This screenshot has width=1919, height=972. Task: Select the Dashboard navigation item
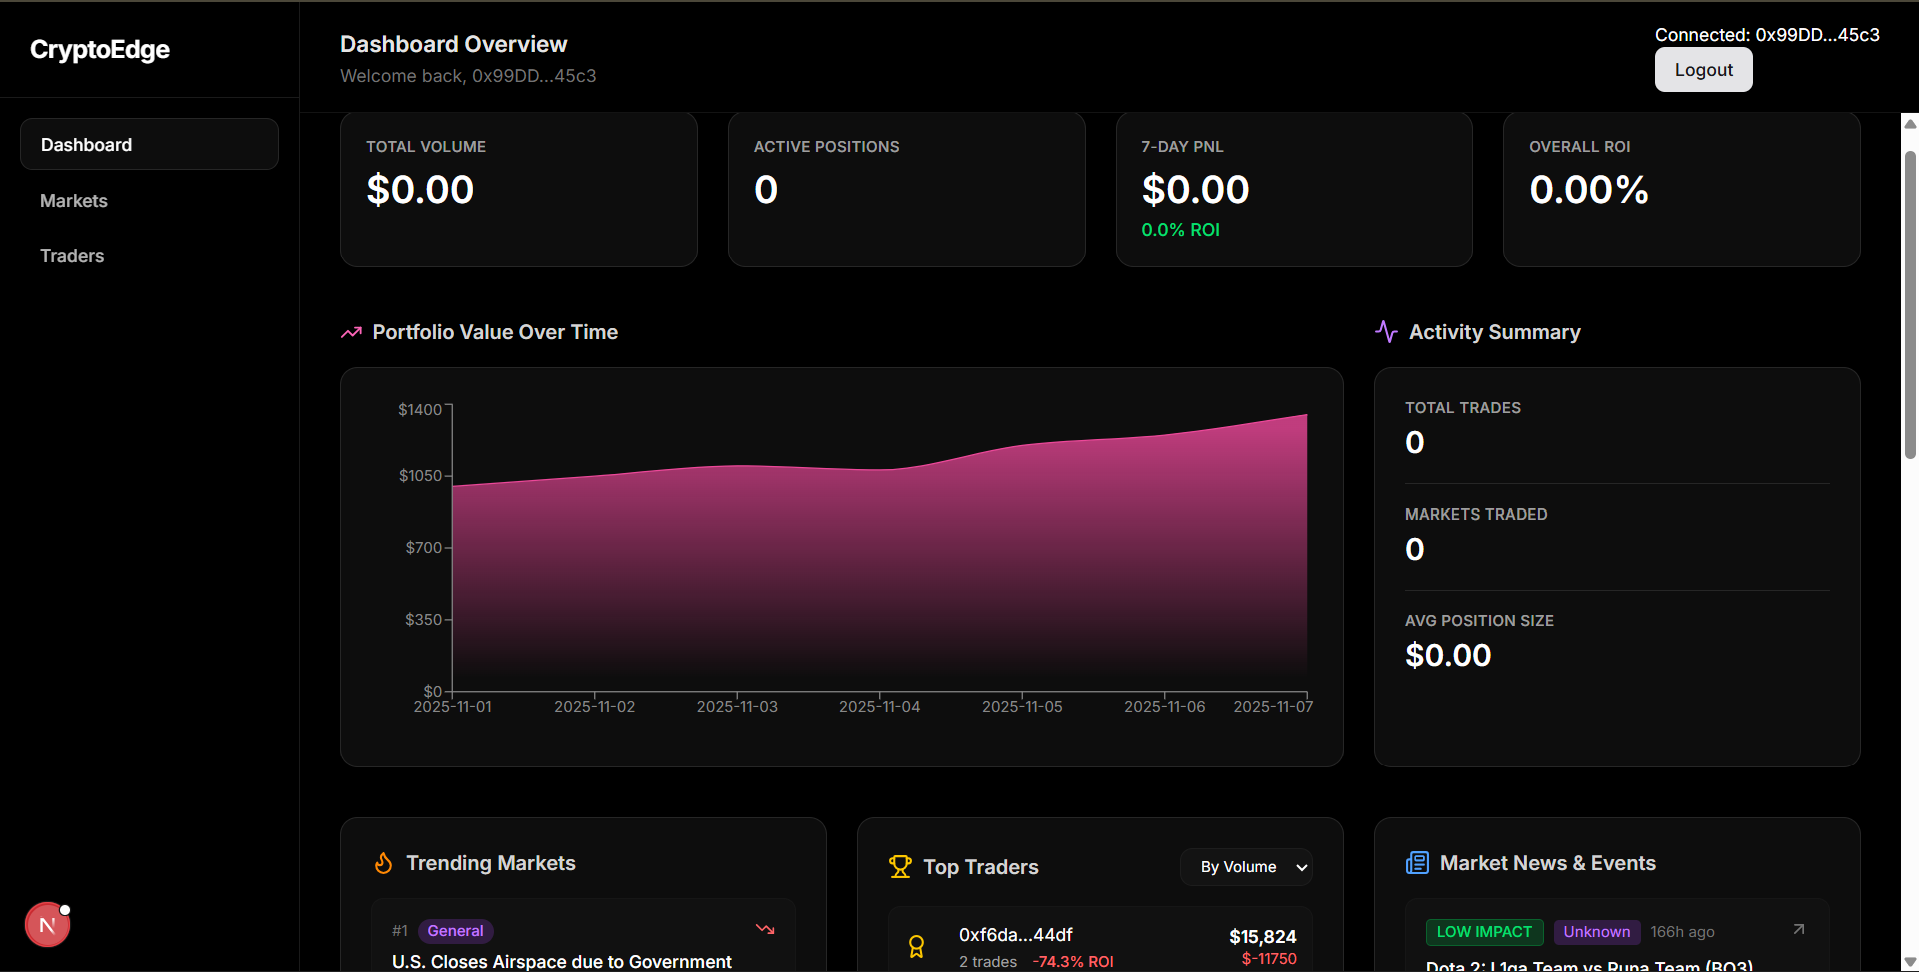86,144
